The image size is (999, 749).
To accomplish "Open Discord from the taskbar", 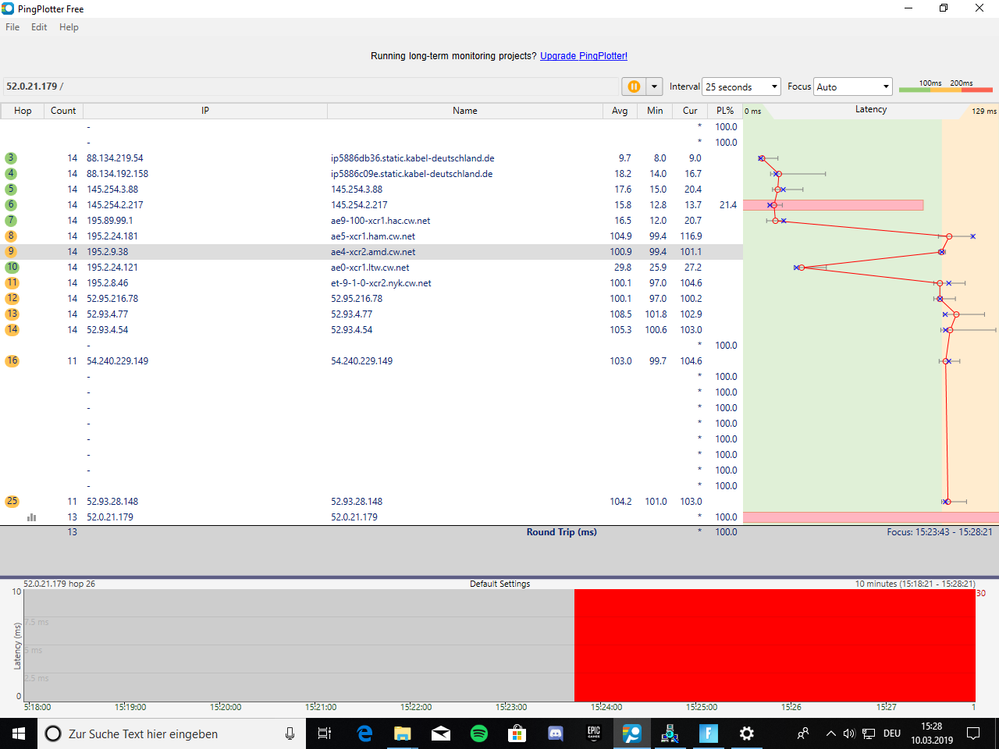I will [555, 734].
